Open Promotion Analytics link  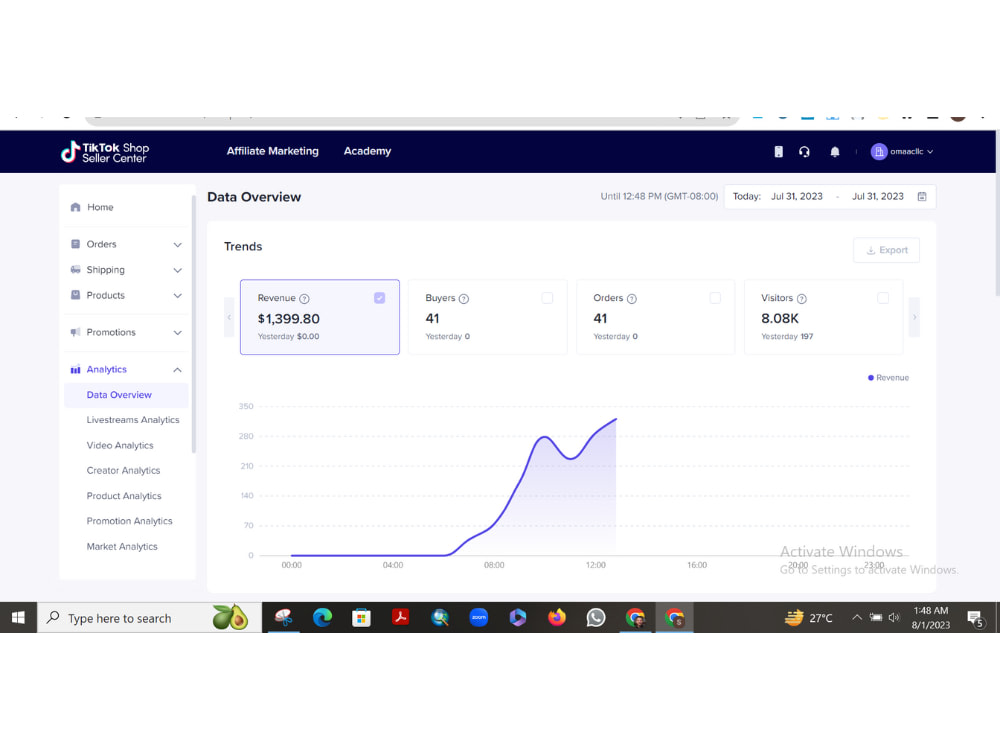129,521
